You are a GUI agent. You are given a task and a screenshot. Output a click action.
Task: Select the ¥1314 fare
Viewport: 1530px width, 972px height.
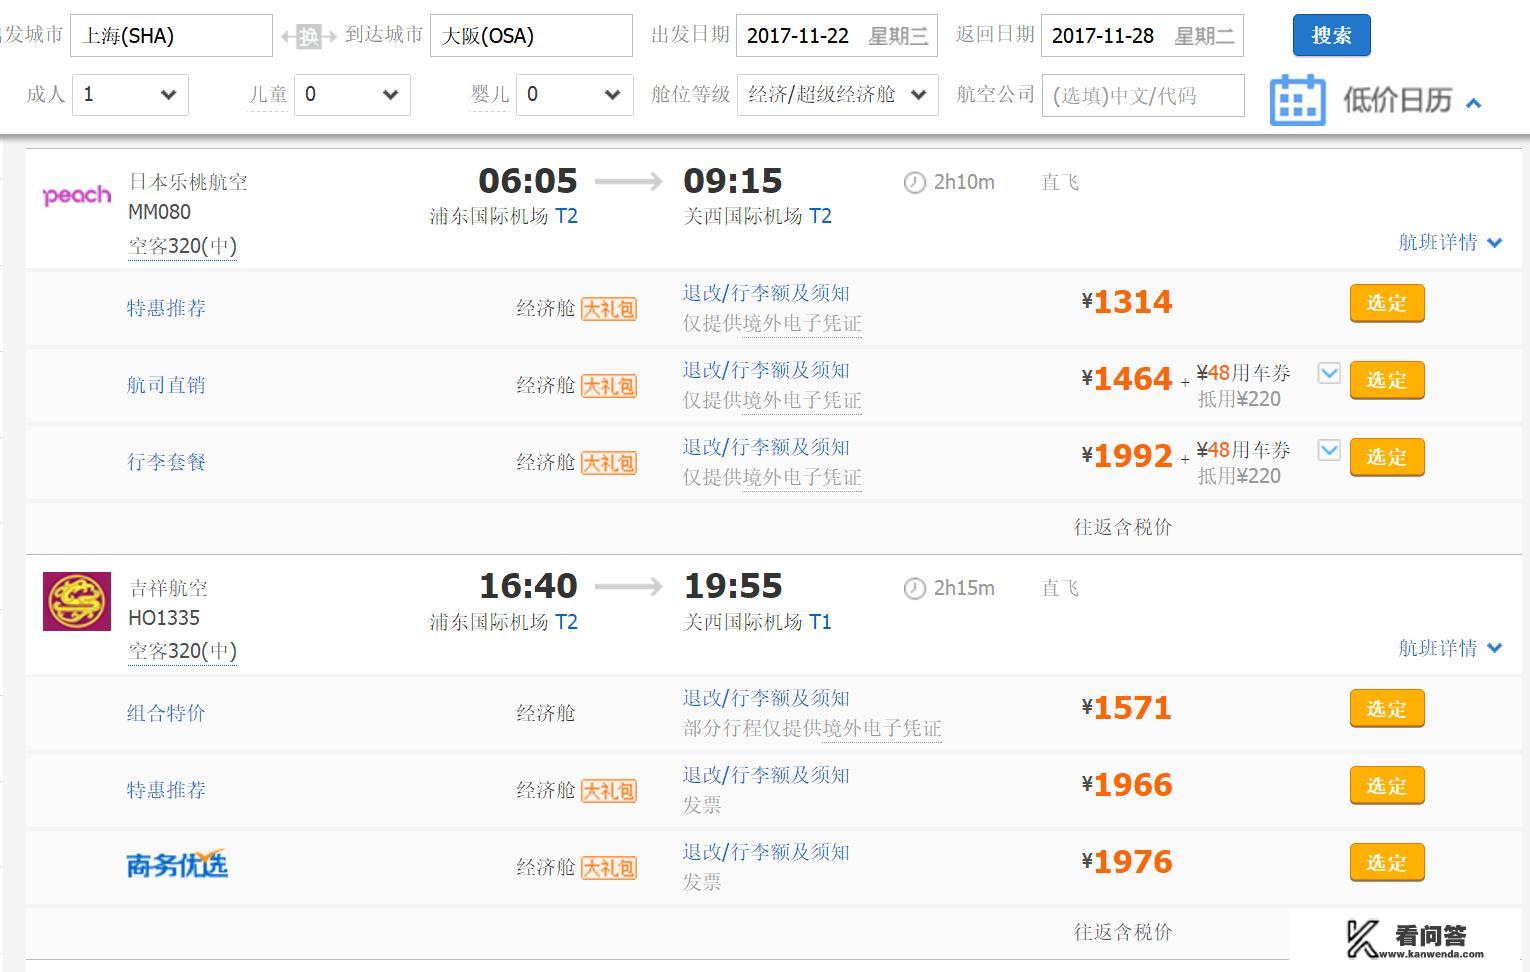[1387, 303]
